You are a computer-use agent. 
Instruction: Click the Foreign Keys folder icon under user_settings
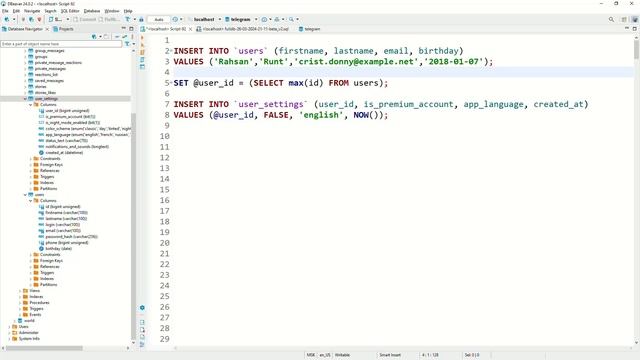click(36, 164)
